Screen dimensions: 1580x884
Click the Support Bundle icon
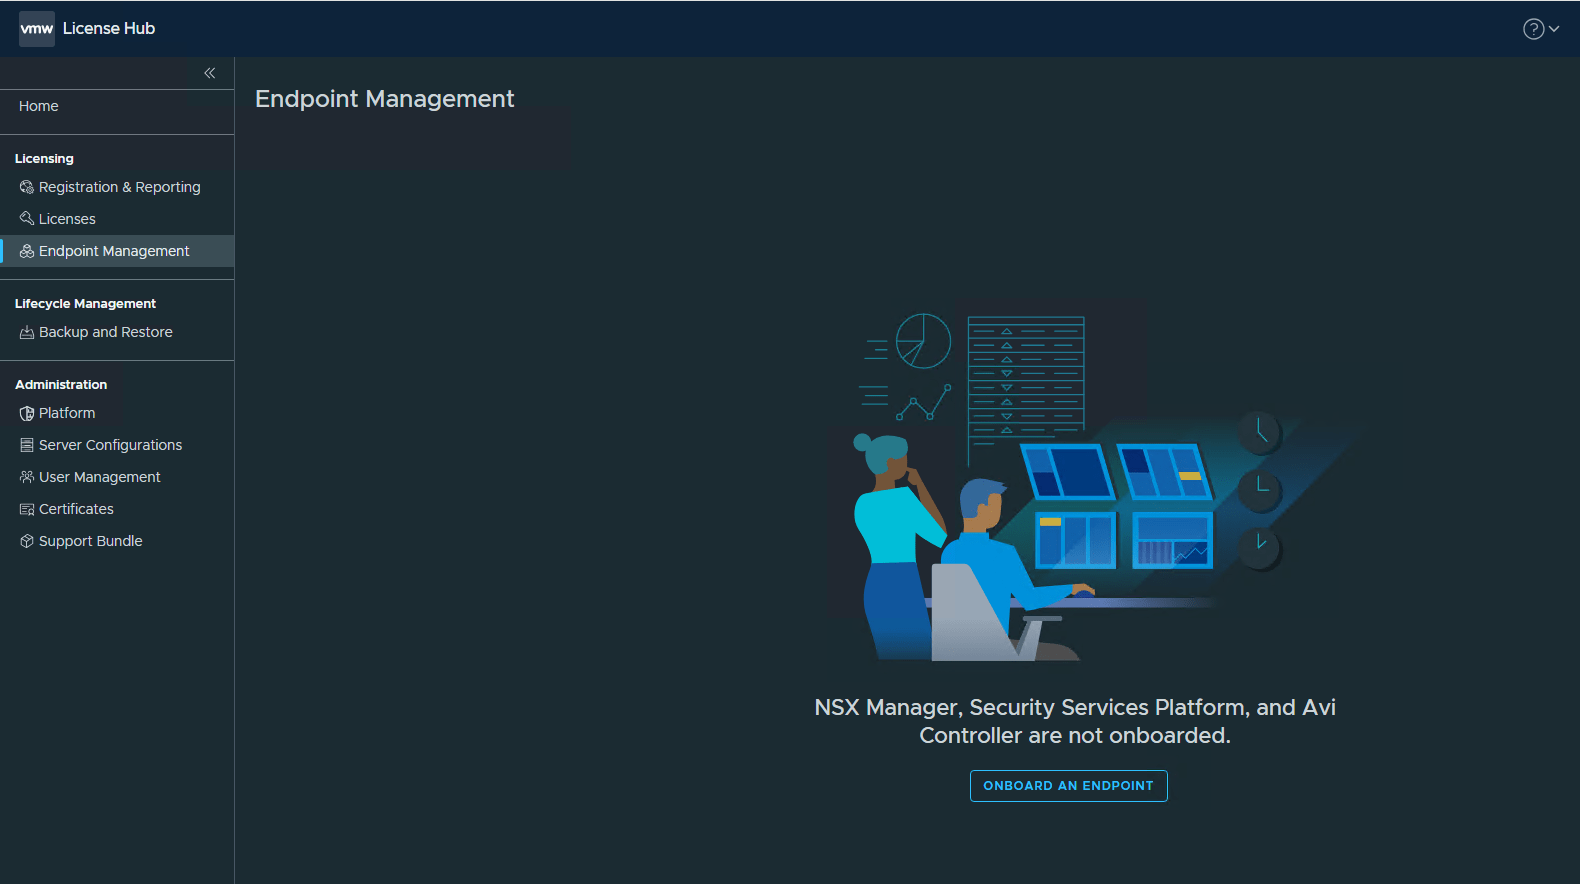(x=27, y=541)
